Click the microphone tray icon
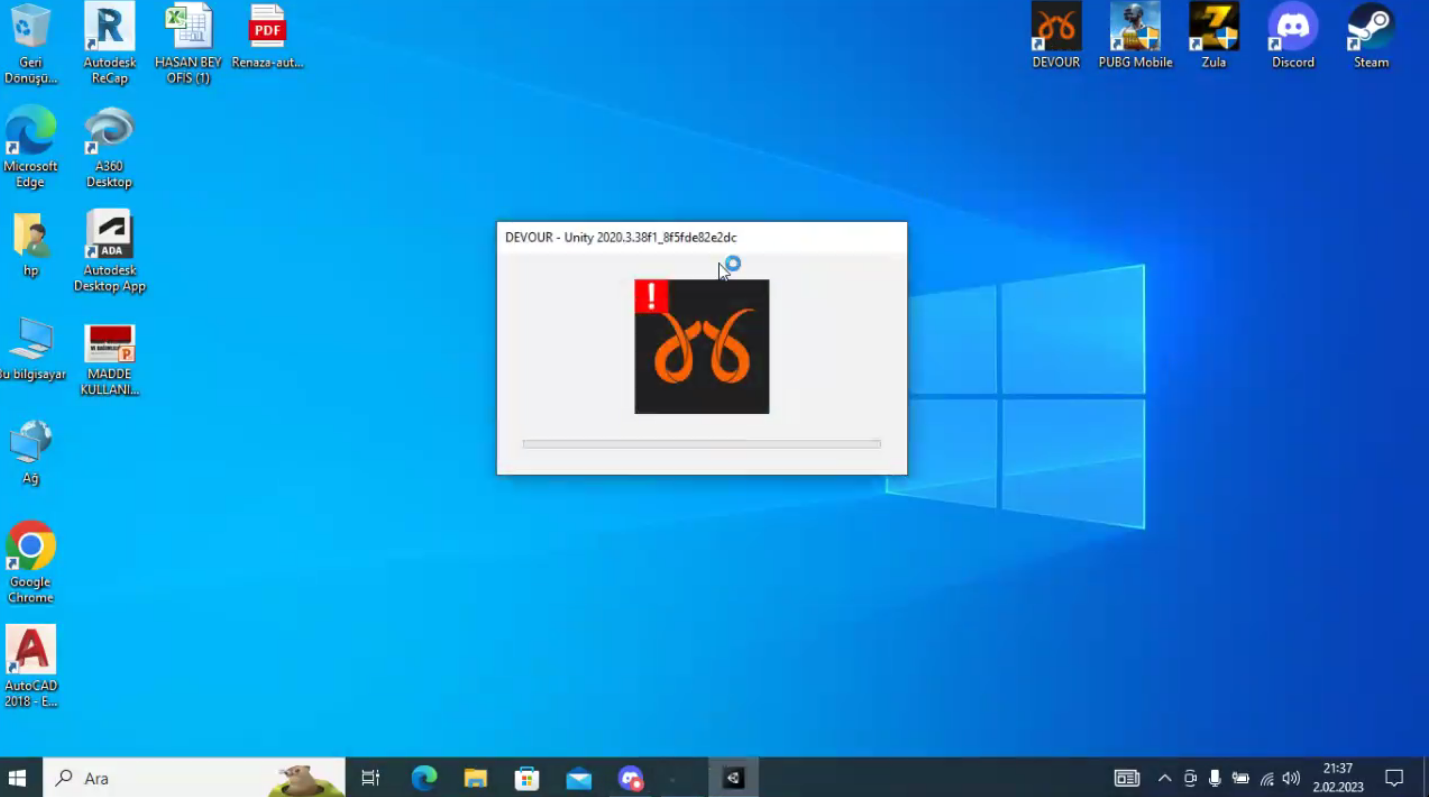 pos(1215,778)
